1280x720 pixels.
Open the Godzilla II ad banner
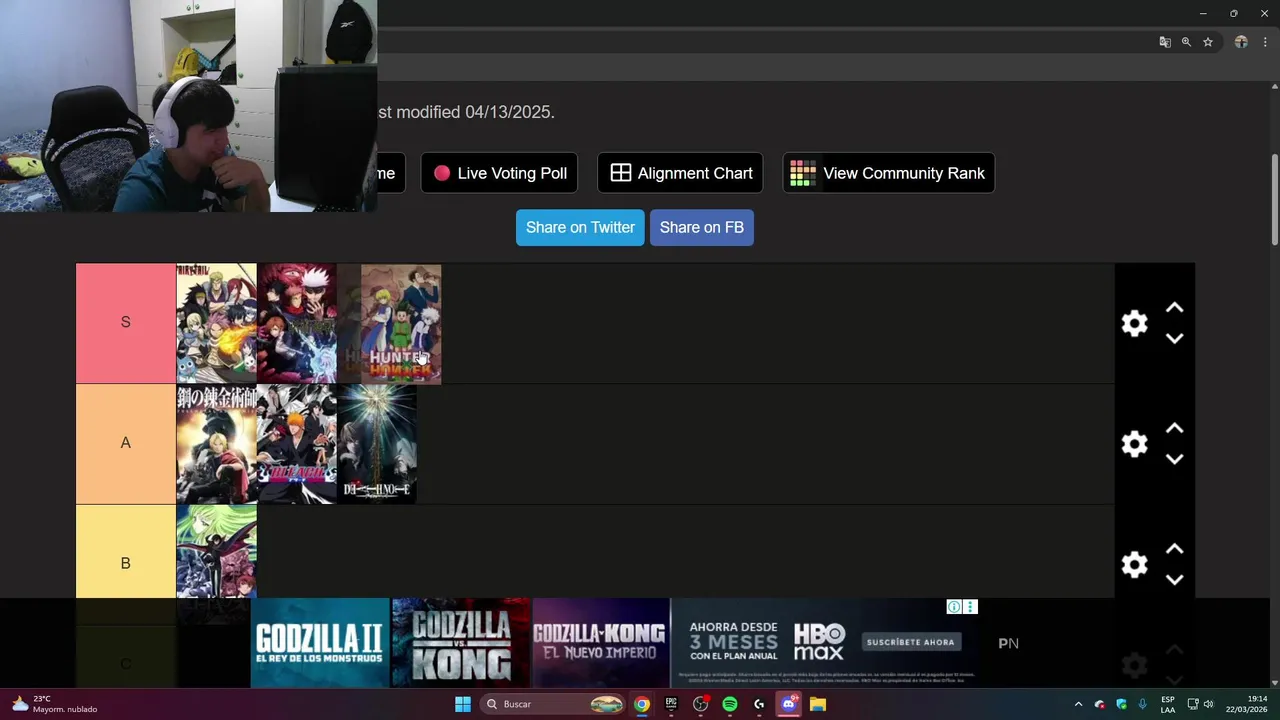point(320,643)
